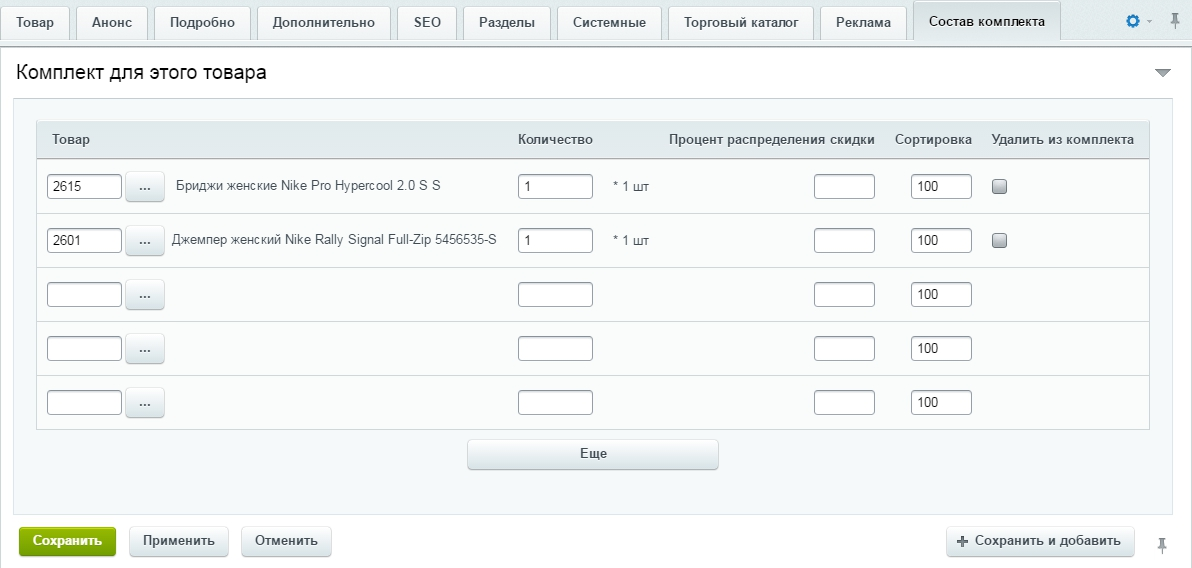Click empty product ID field in fifth row
This screenshot has height=568, width=1192.
click(x=84, y=402)
